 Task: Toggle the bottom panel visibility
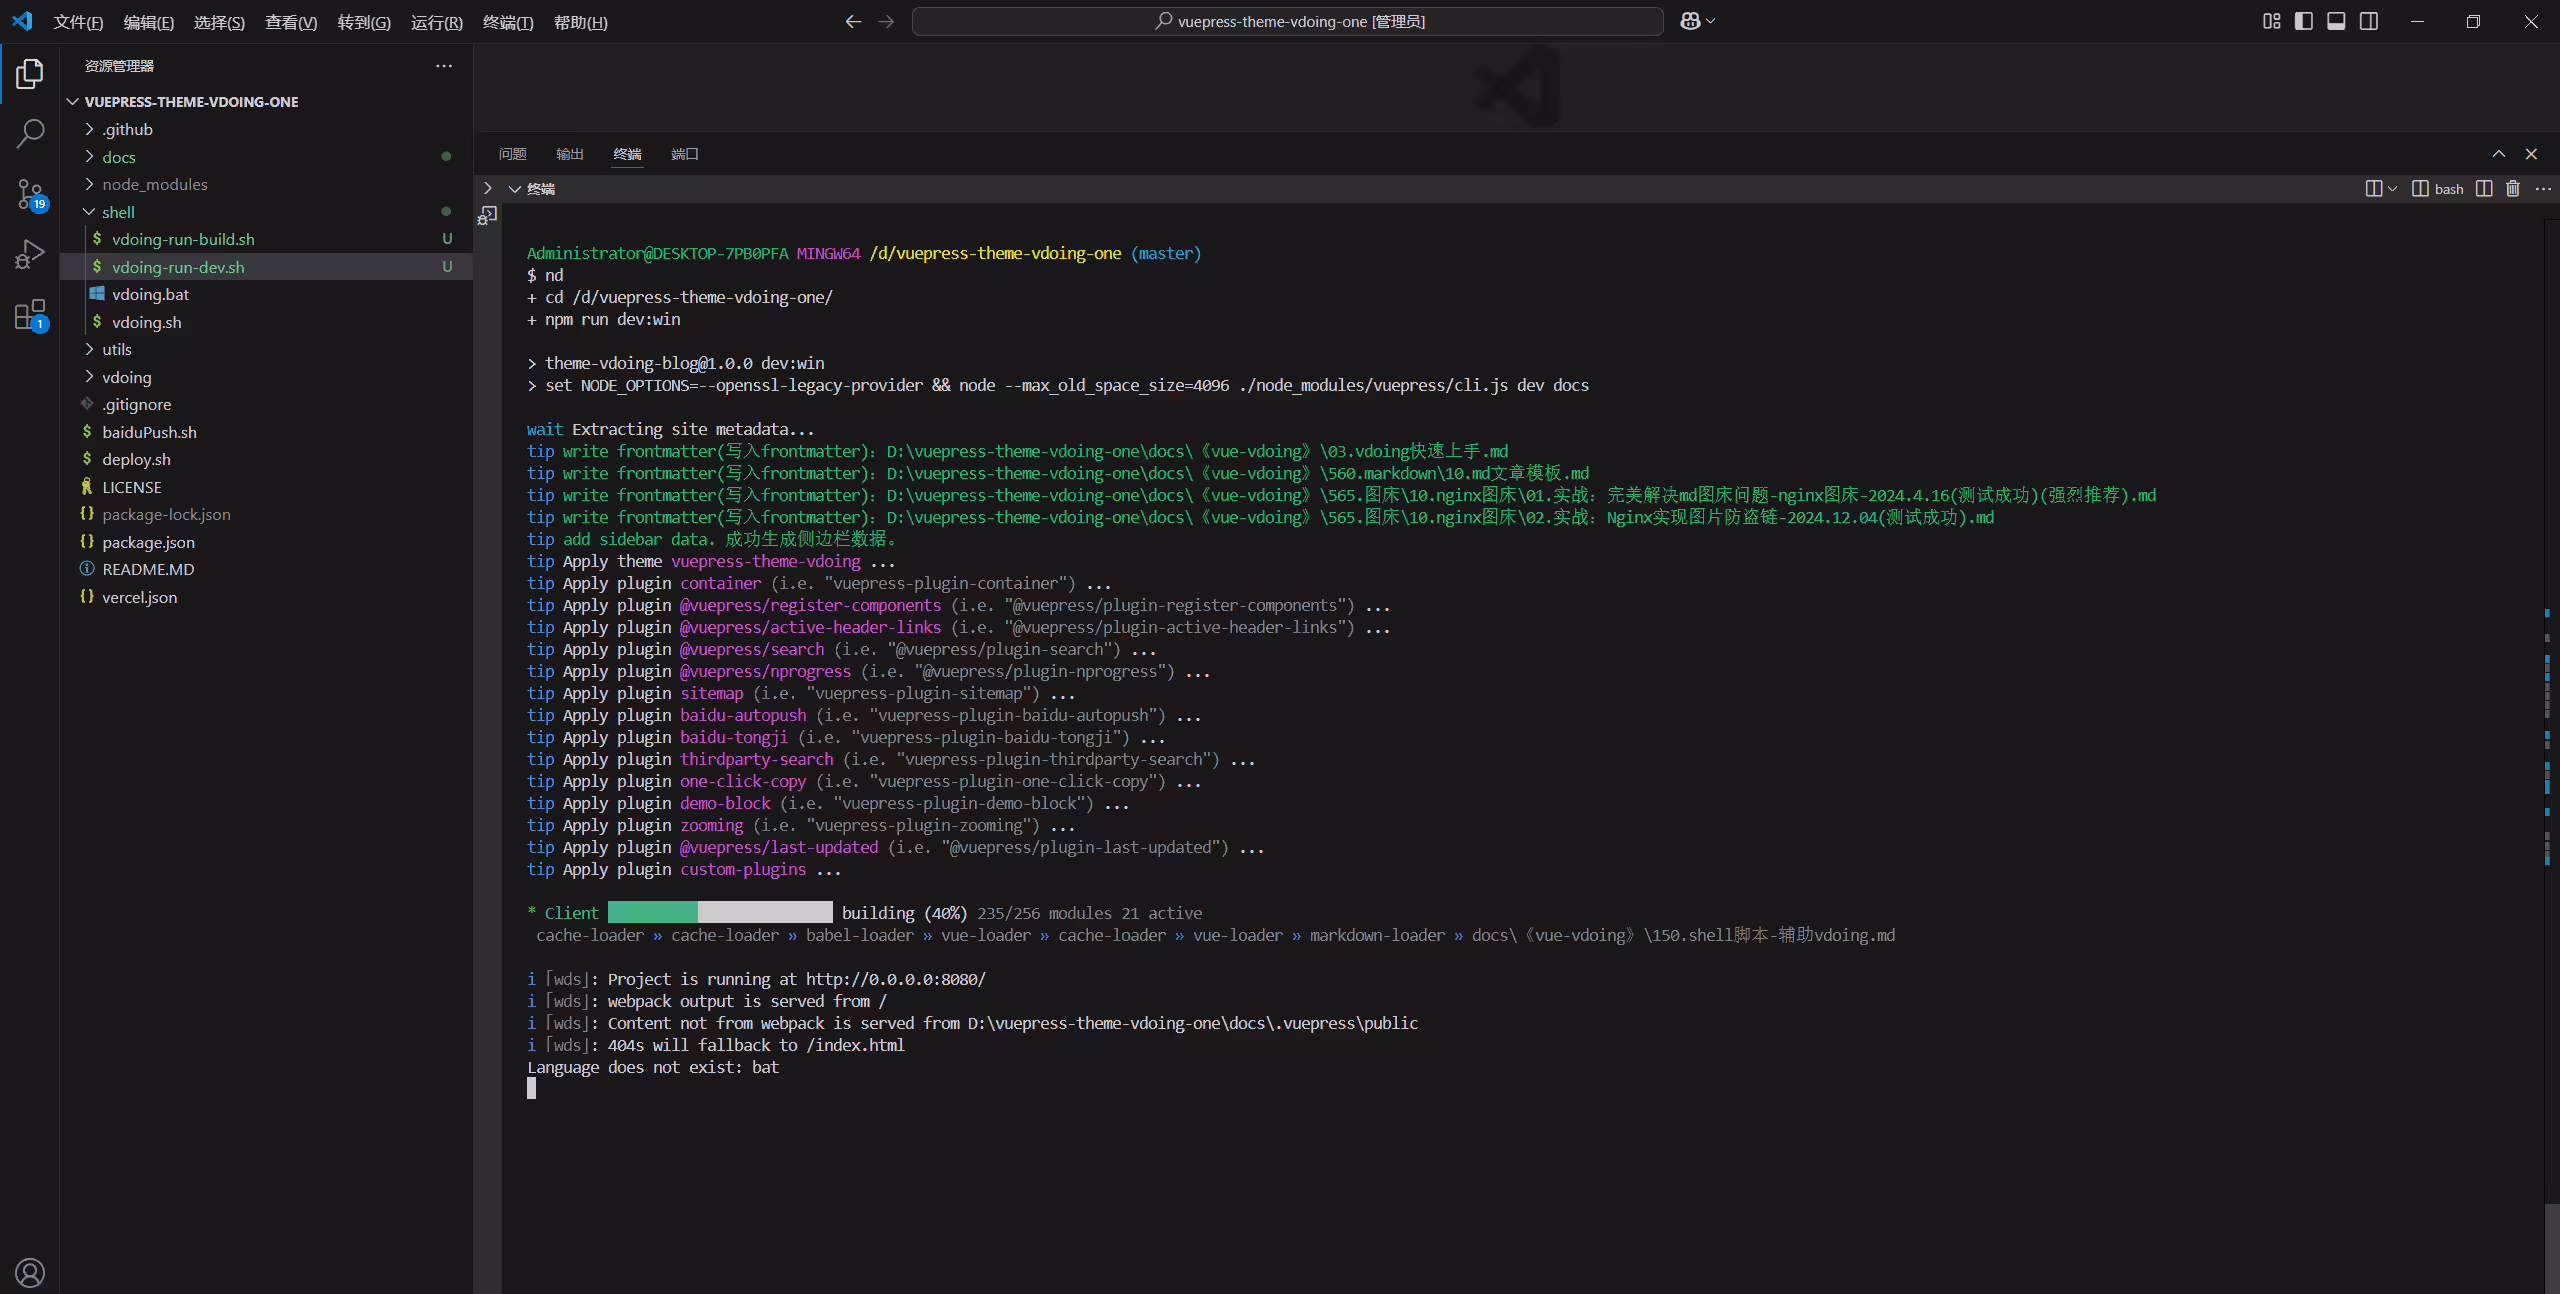pyautogui.click(x=2336, y=21)
